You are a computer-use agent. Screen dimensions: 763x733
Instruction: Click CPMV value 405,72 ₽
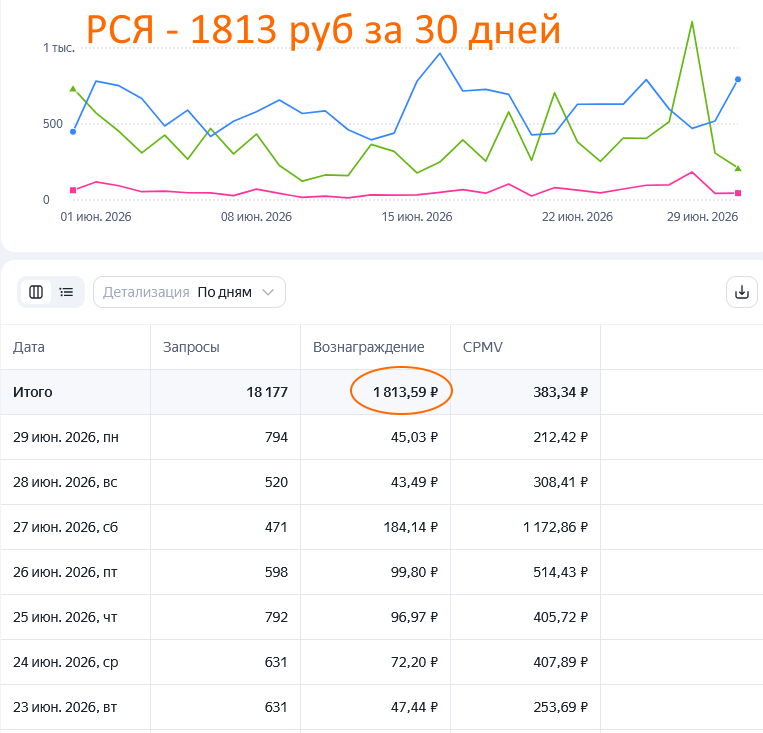561,617
